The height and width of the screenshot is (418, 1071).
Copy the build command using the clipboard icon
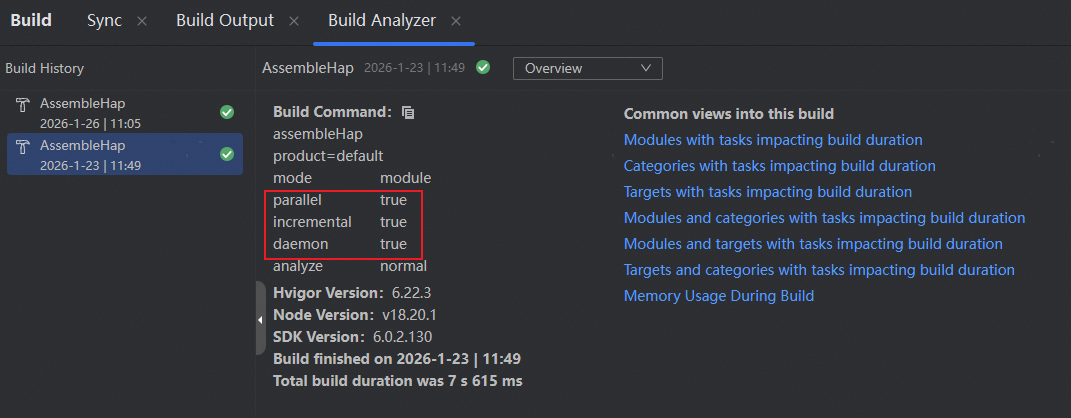click(408, 113)
